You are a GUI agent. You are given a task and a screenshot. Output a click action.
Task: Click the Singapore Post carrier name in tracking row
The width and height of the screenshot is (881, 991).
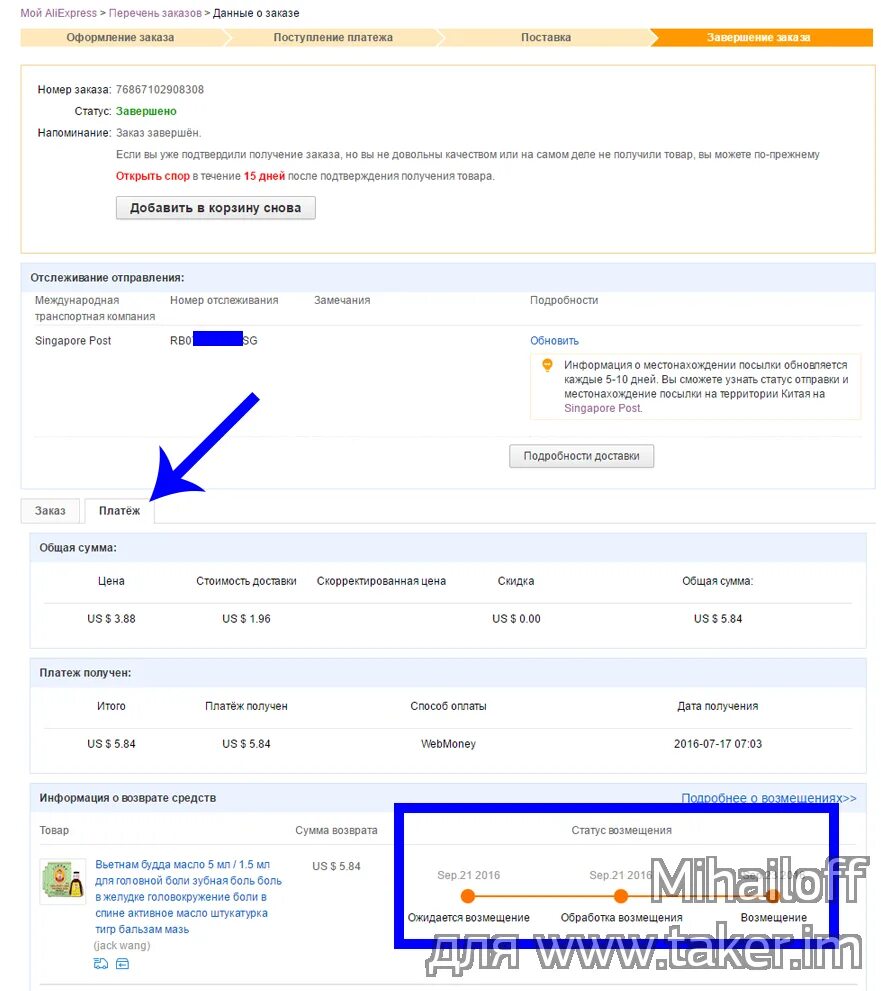(x=73, y=341)
